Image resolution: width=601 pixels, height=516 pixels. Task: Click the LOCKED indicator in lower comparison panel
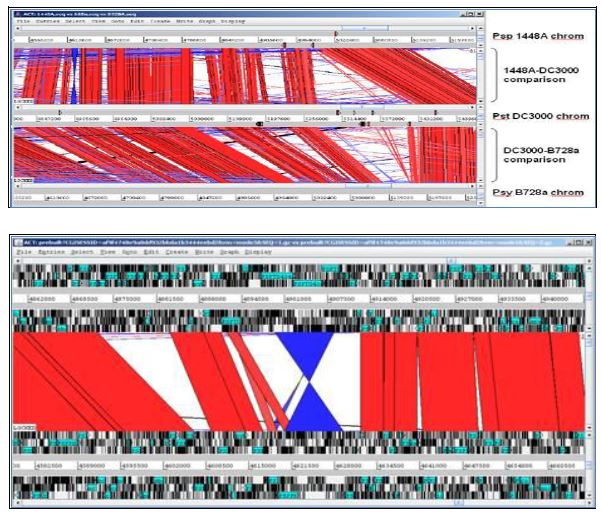[23, 427]
